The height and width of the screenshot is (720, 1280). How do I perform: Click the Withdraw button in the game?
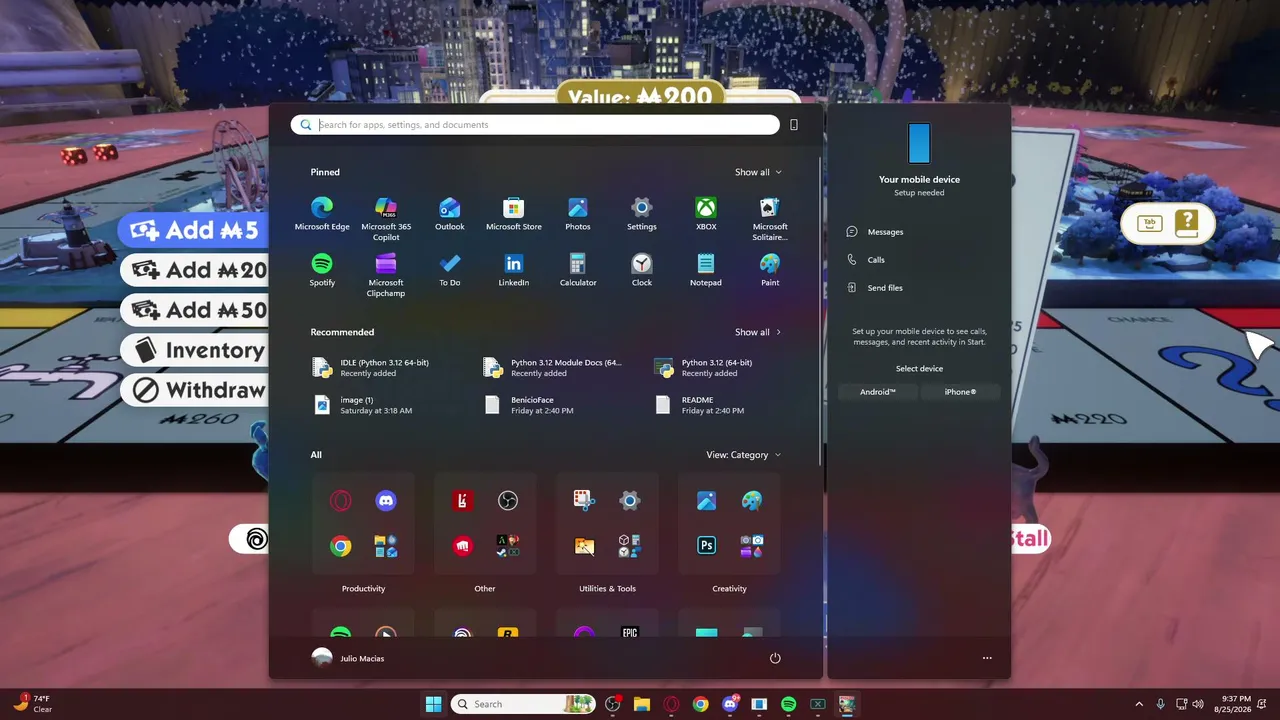click(x=194, y=390)
